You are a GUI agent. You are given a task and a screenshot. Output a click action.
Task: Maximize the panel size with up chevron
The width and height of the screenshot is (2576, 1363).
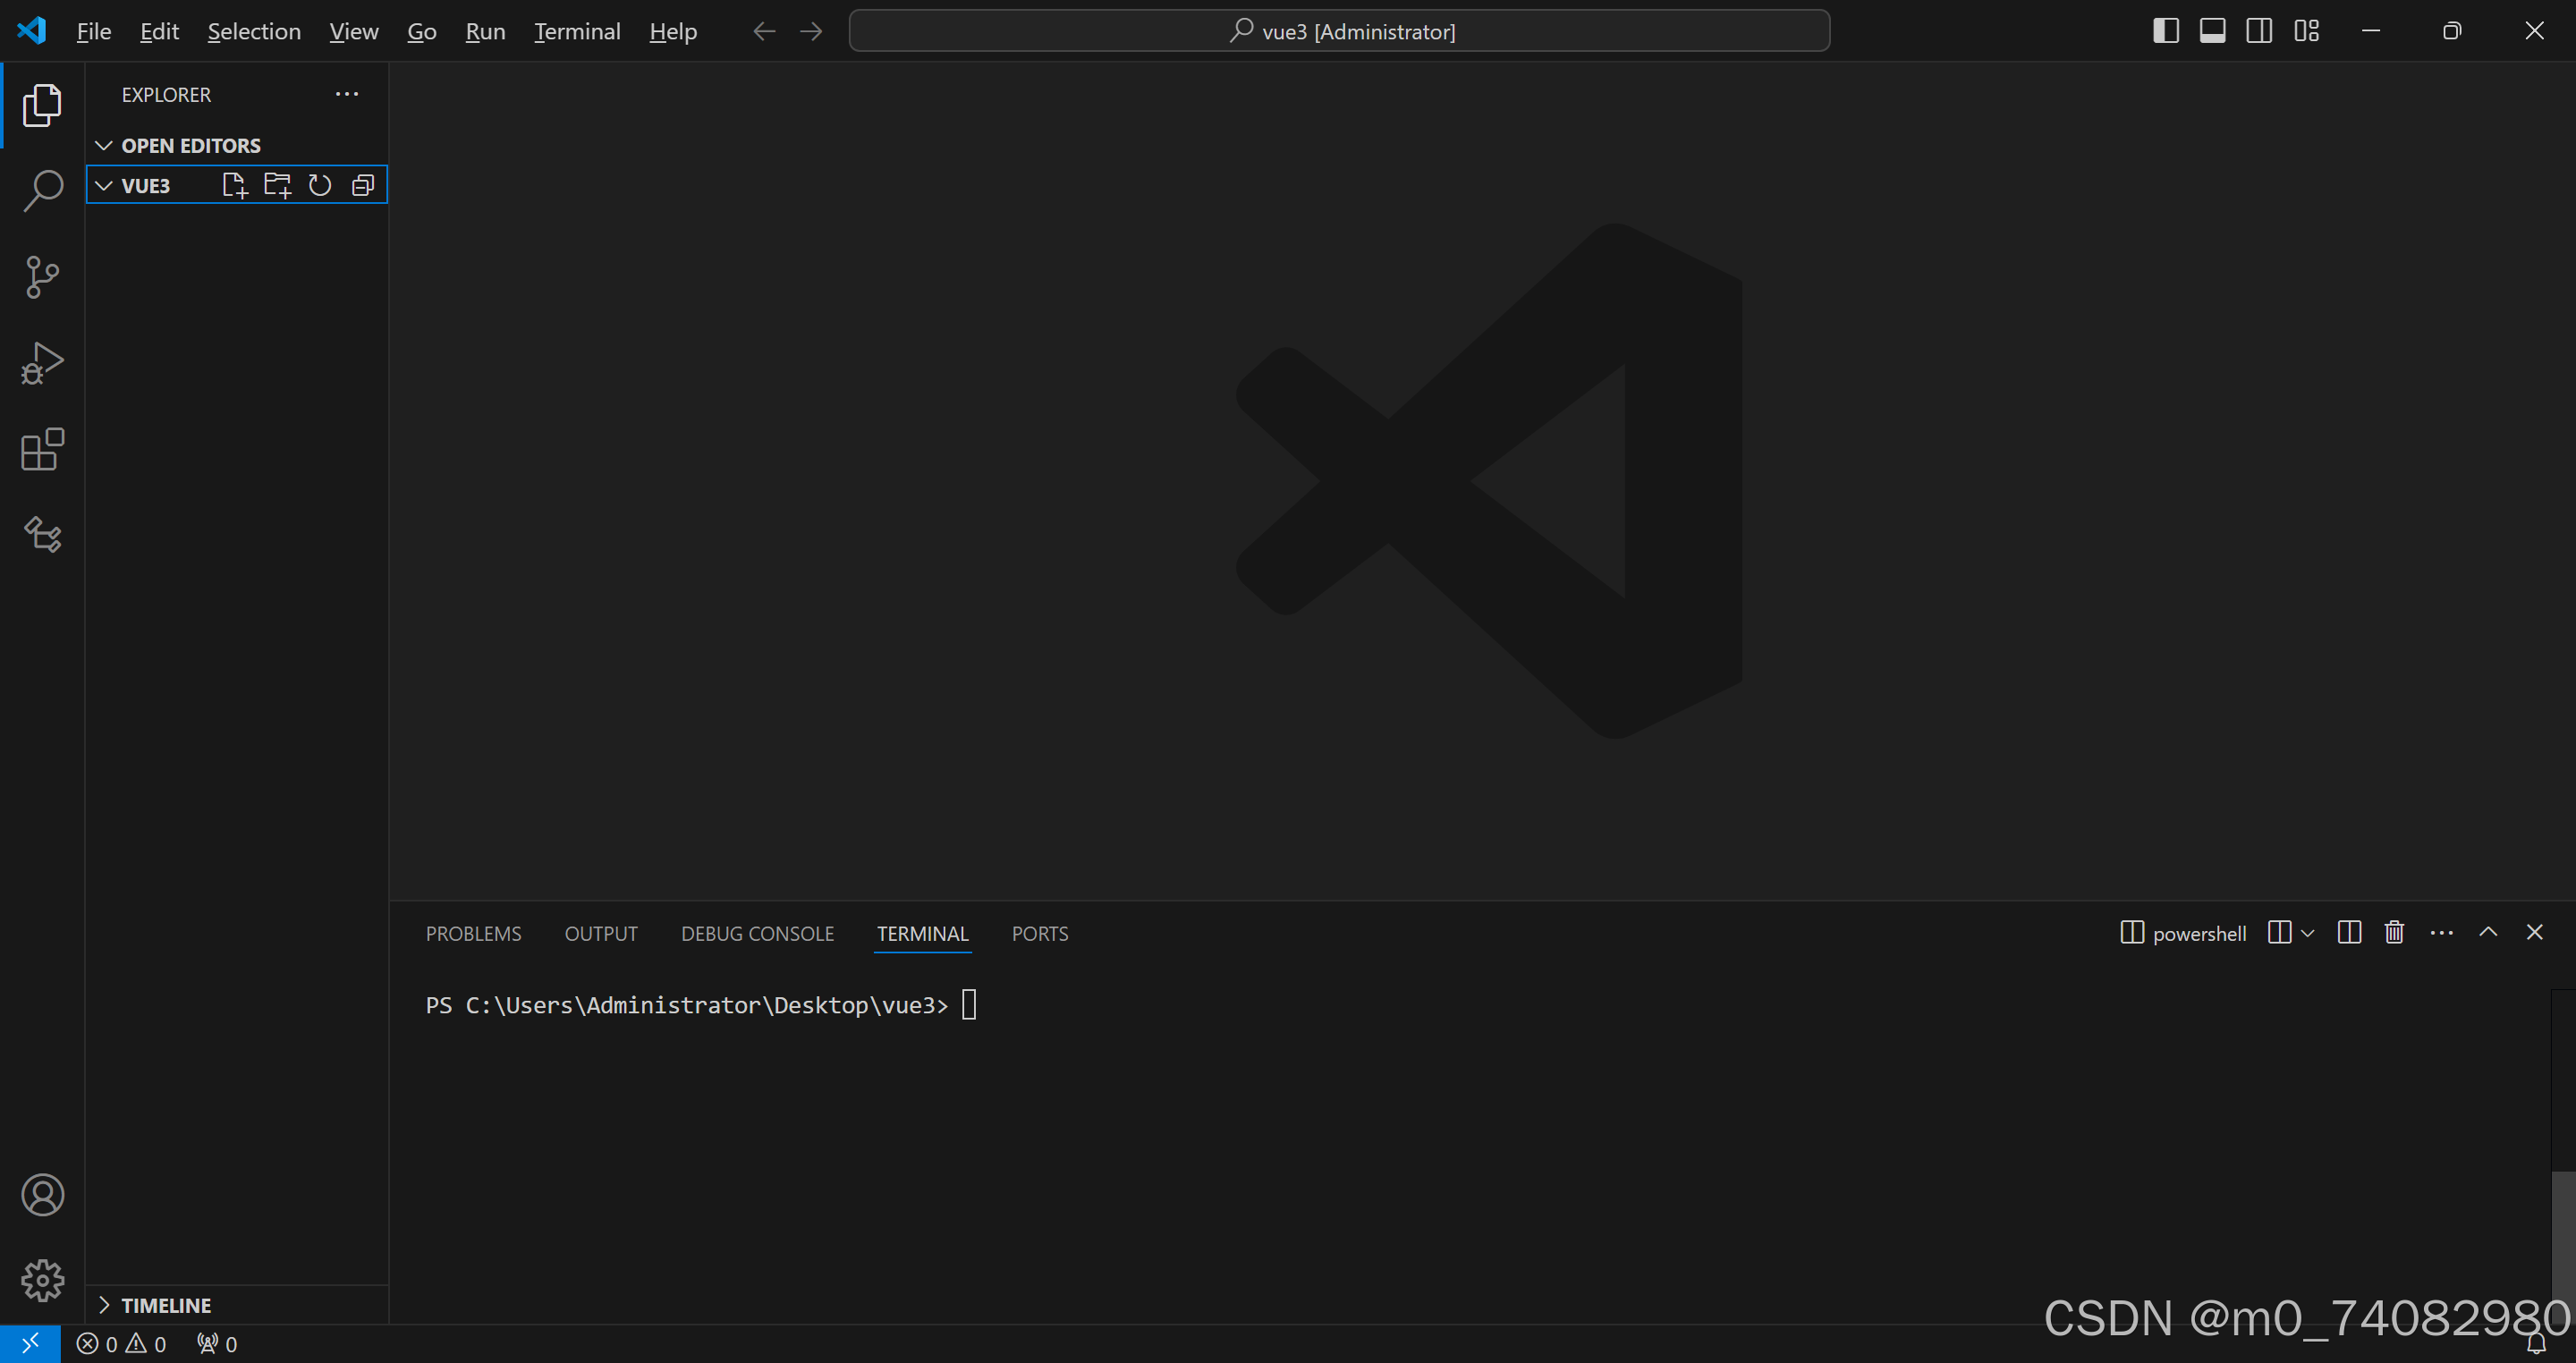tap(2488, 932)
